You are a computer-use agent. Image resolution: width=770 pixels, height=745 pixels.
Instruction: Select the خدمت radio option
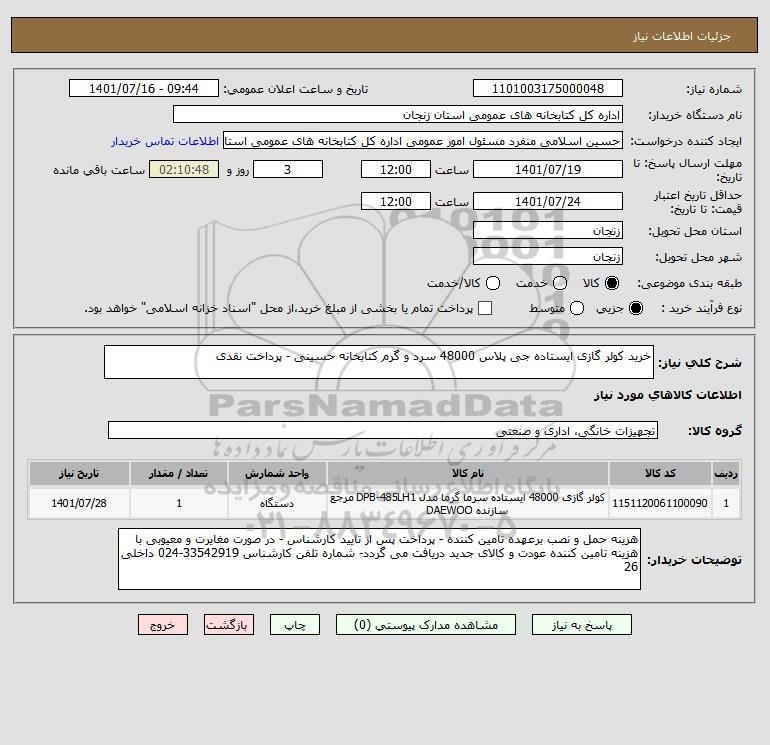(x=560, y=283)
